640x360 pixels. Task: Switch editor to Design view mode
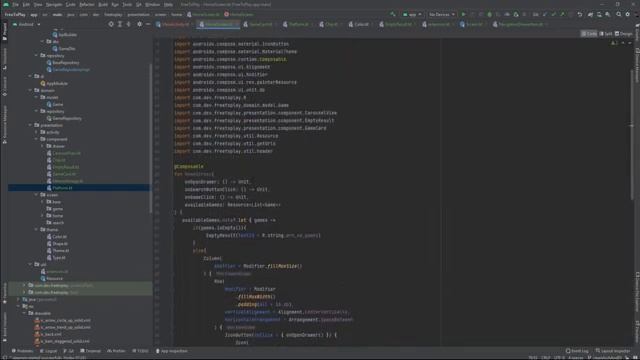624,34
